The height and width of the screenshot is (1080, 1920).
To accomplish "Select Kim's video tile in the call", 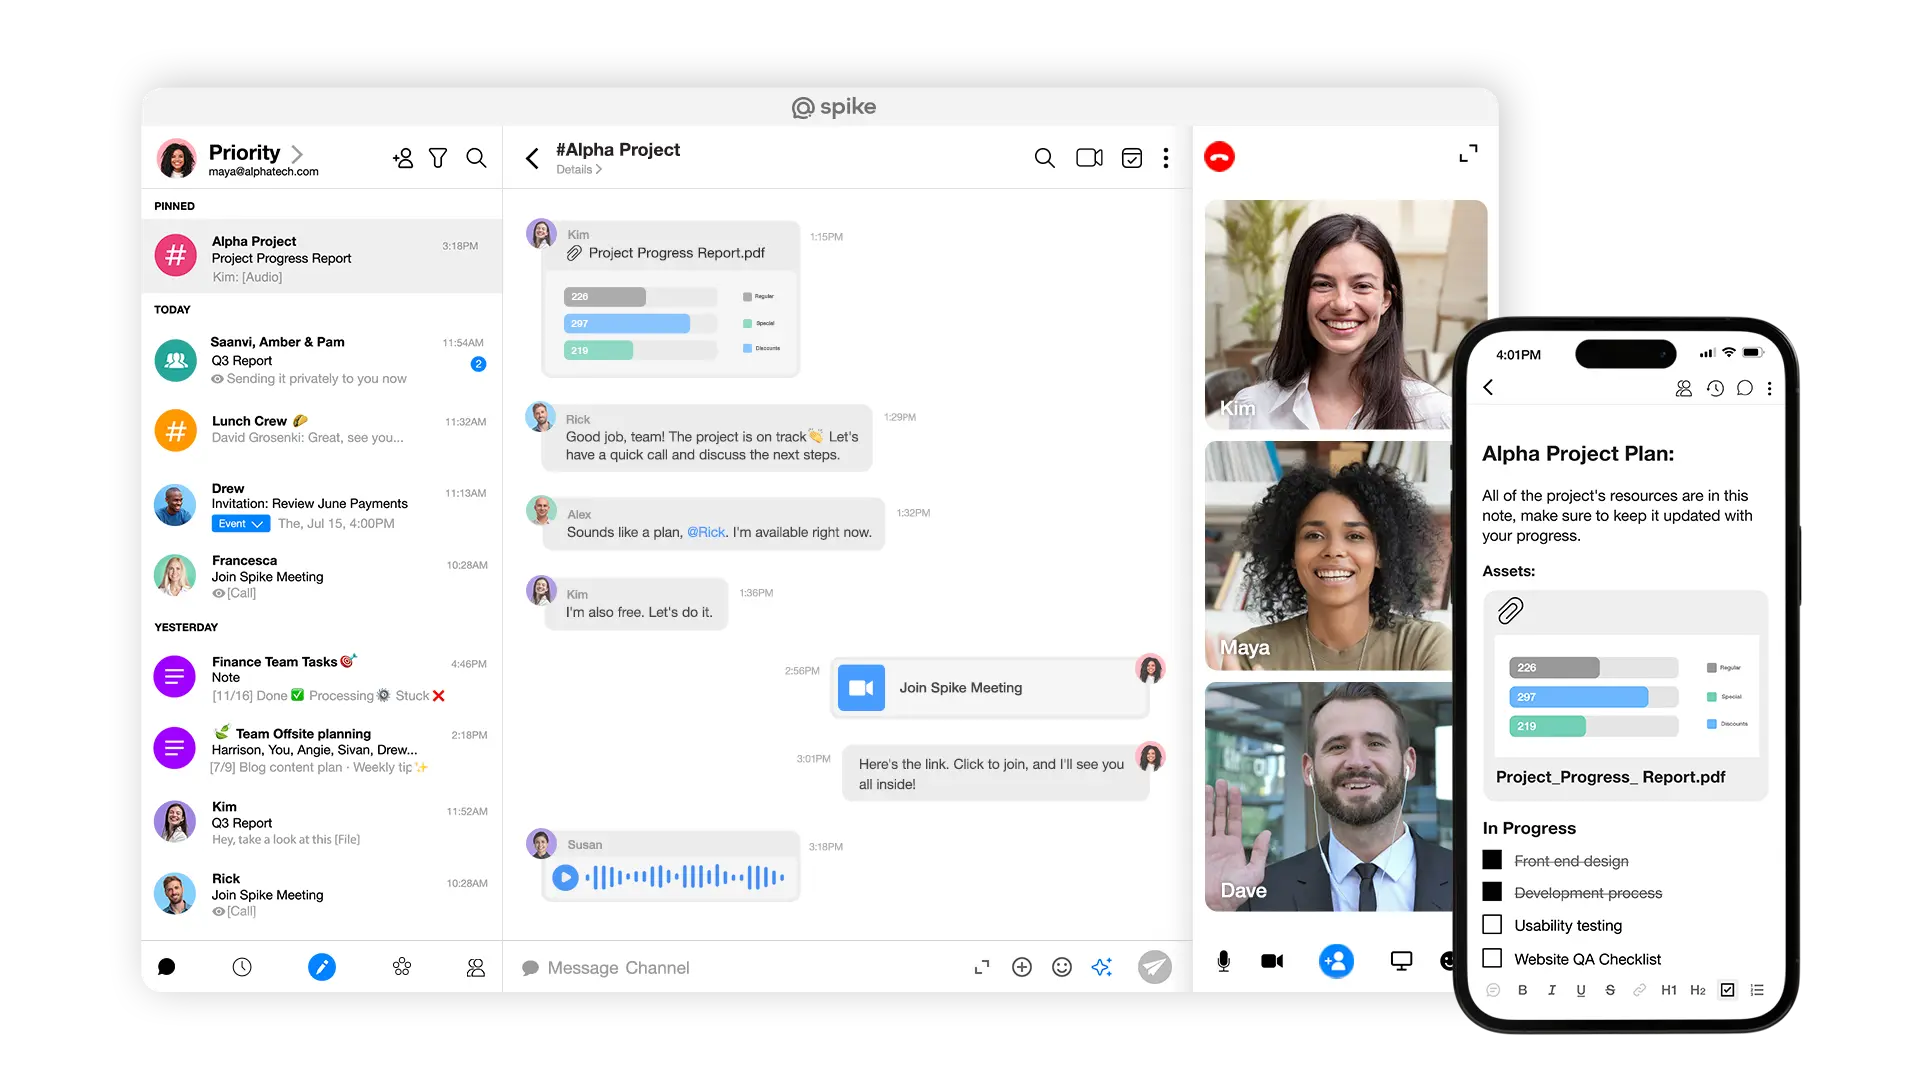I will [x=1346, y=315].
